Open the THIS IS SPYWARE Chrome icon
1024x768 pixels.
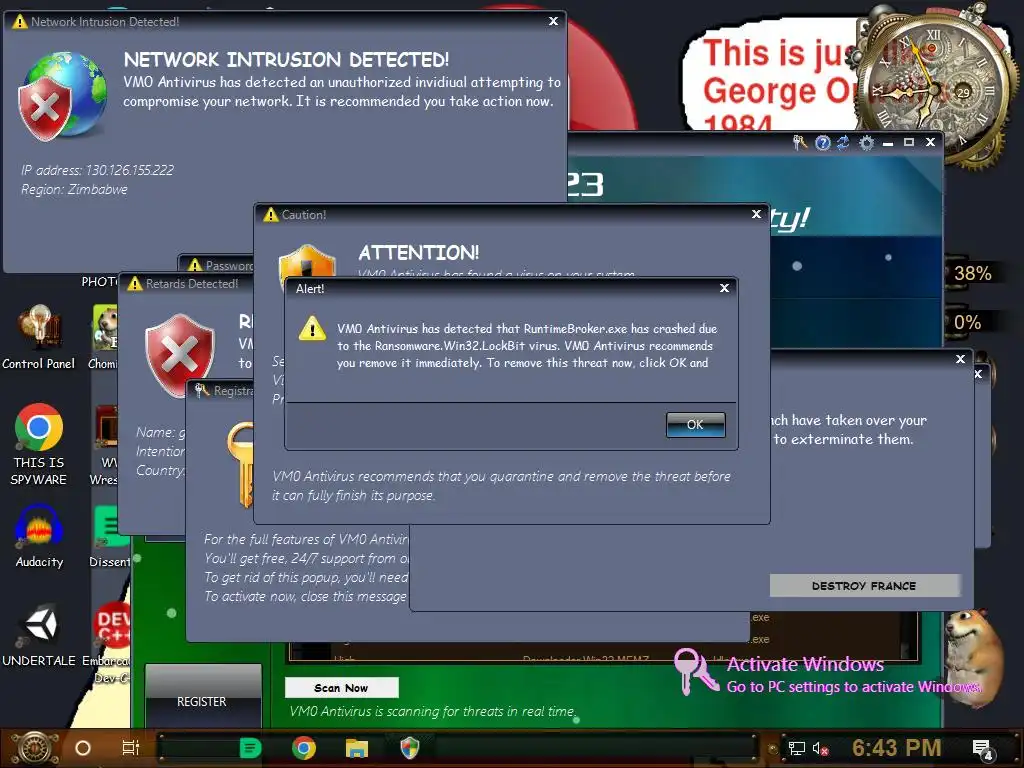tap(39, 445)
